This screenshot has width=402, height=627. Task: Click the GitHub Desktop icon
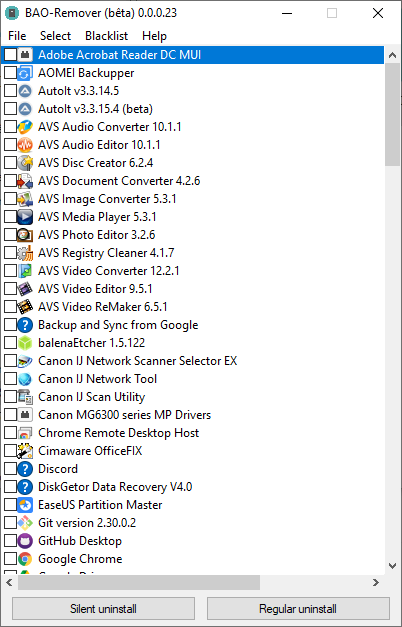pos(25,541)
